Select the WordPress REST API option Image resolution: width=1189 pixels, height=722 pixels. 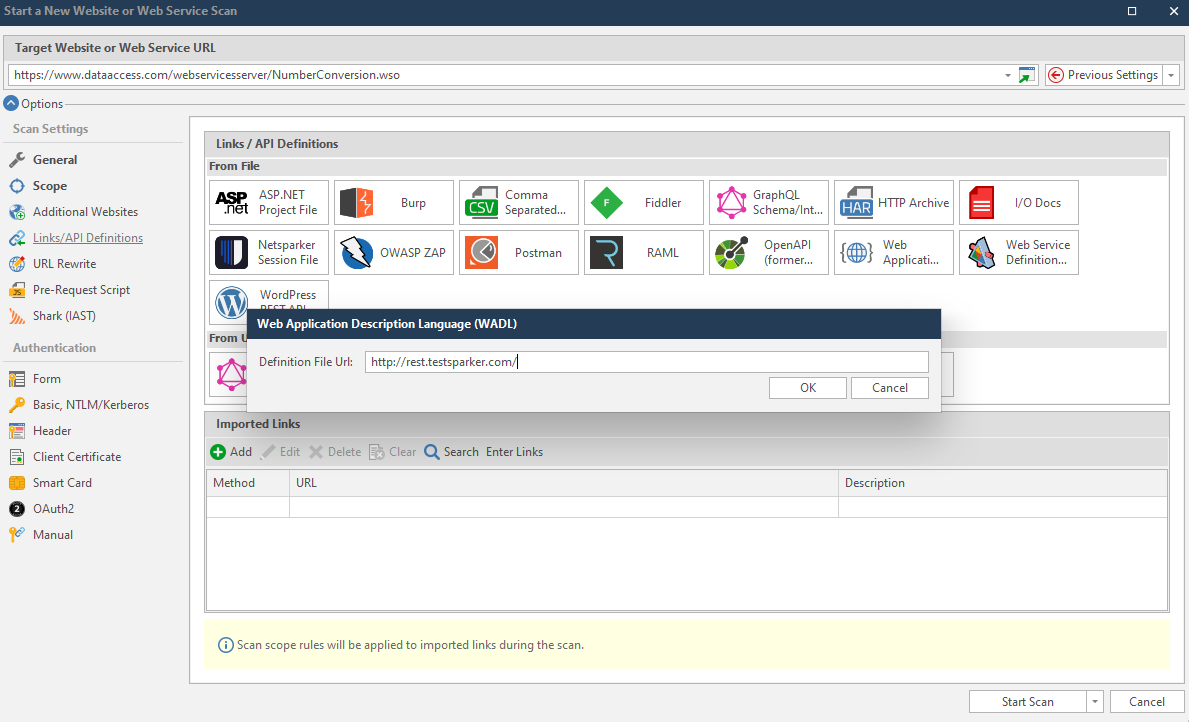[268, 302]
